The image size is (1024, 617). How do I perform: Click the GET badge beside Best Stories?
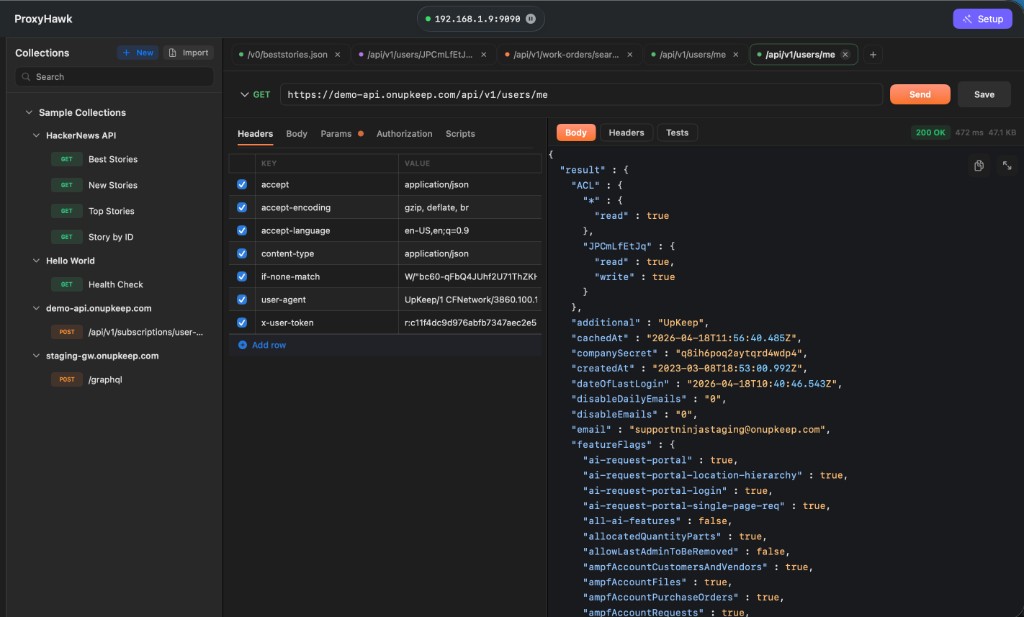[x=67, y=159]
